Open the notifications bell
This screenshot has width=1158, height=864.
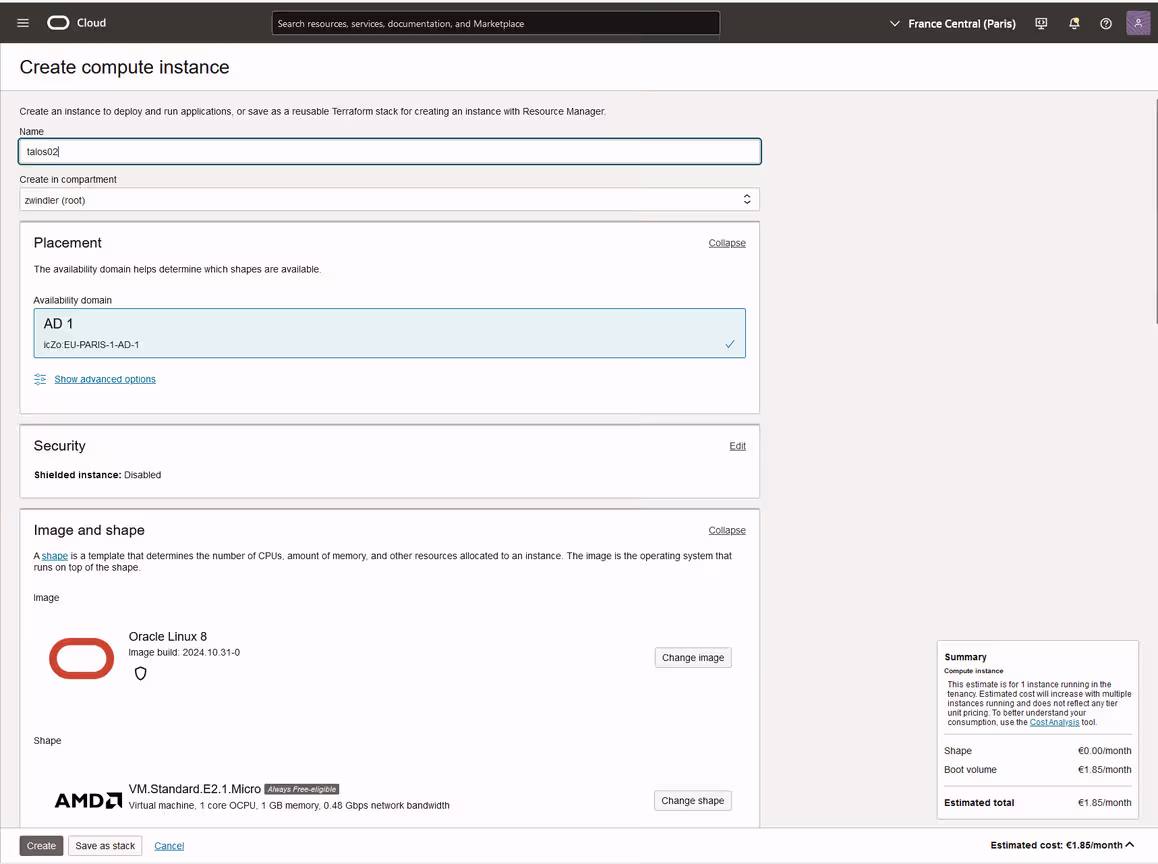(1074, 23)
